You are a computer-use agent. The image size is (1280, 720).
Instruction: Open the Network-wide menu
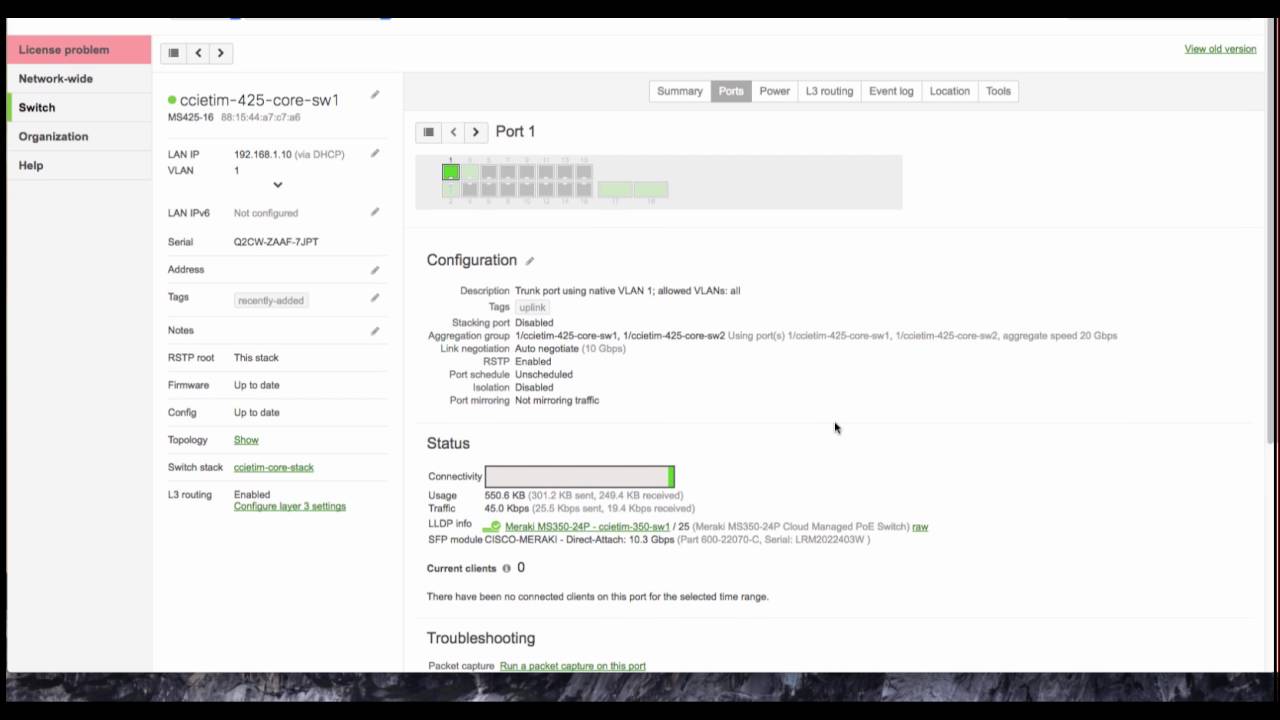[x=79, y=79]
